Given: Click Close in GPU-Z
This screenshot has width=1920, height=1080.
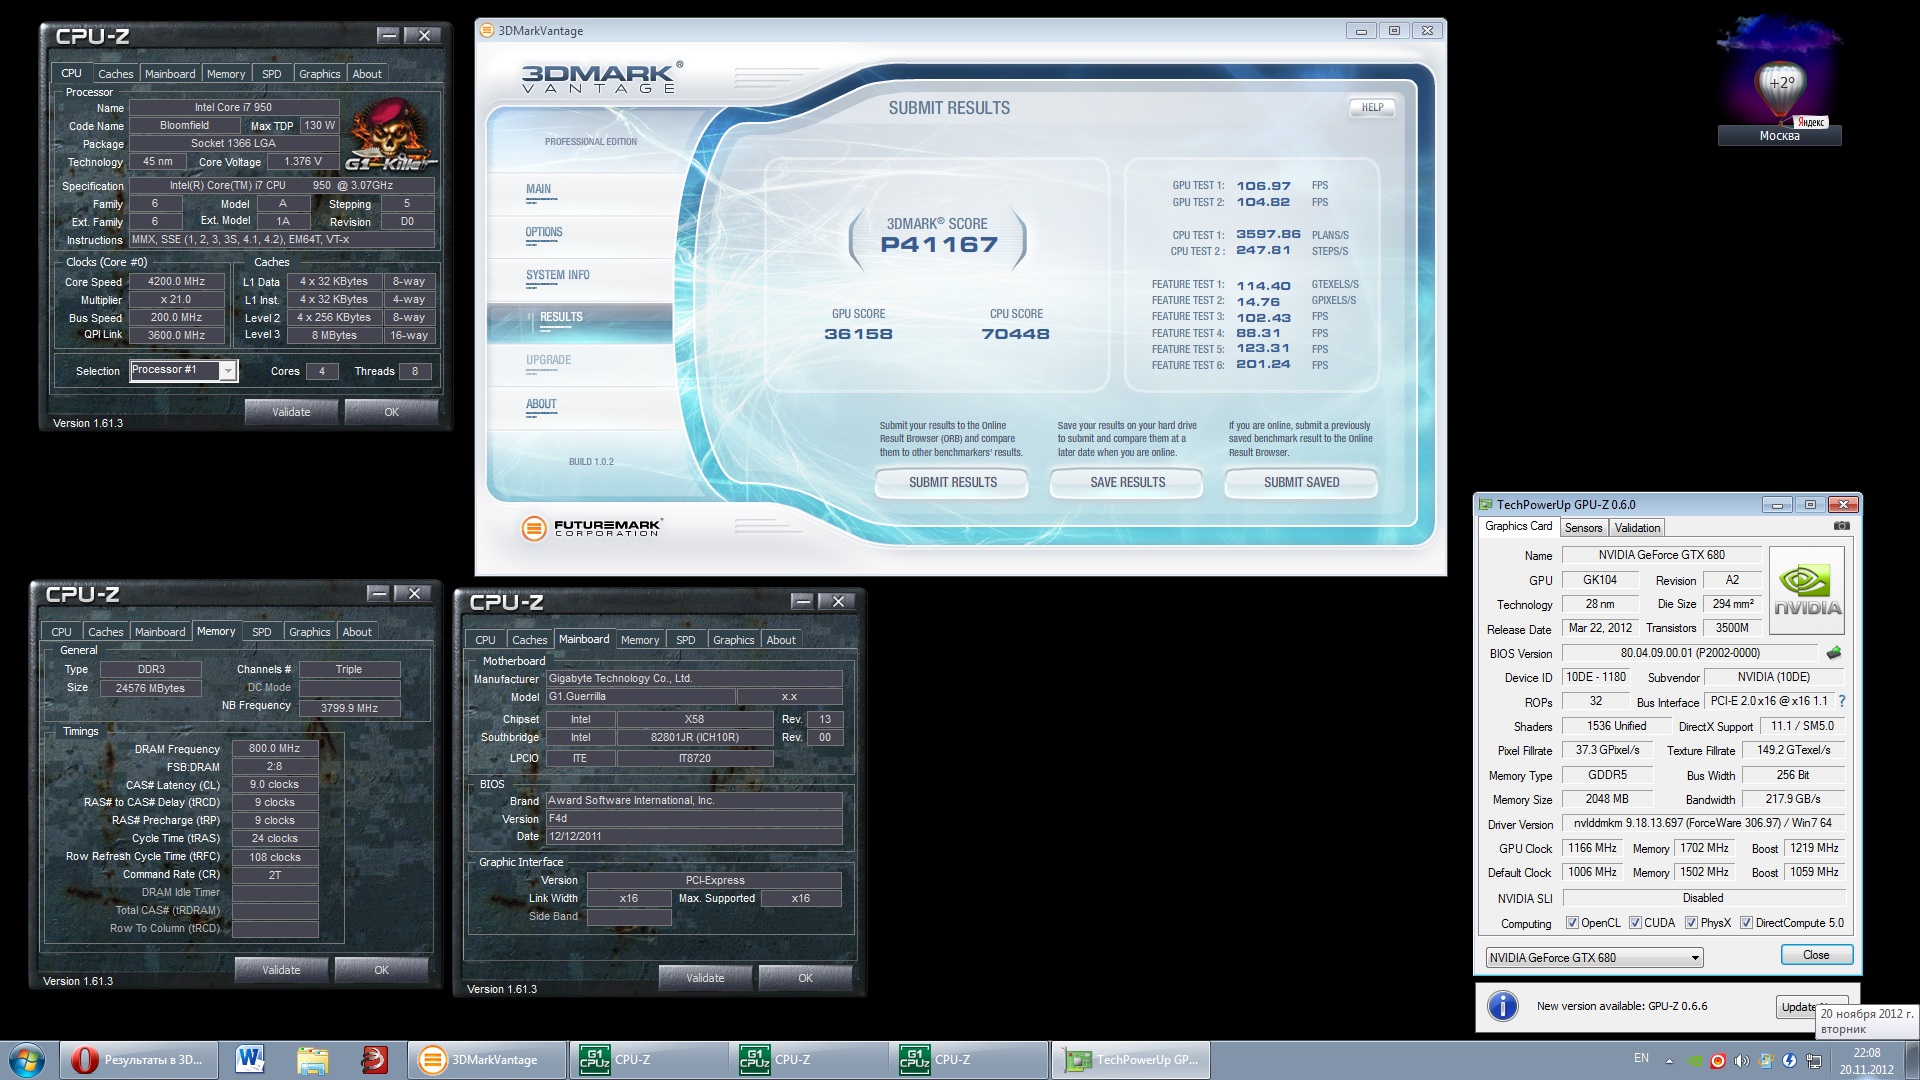Looking at the screenshot, I should [1816, 955].
